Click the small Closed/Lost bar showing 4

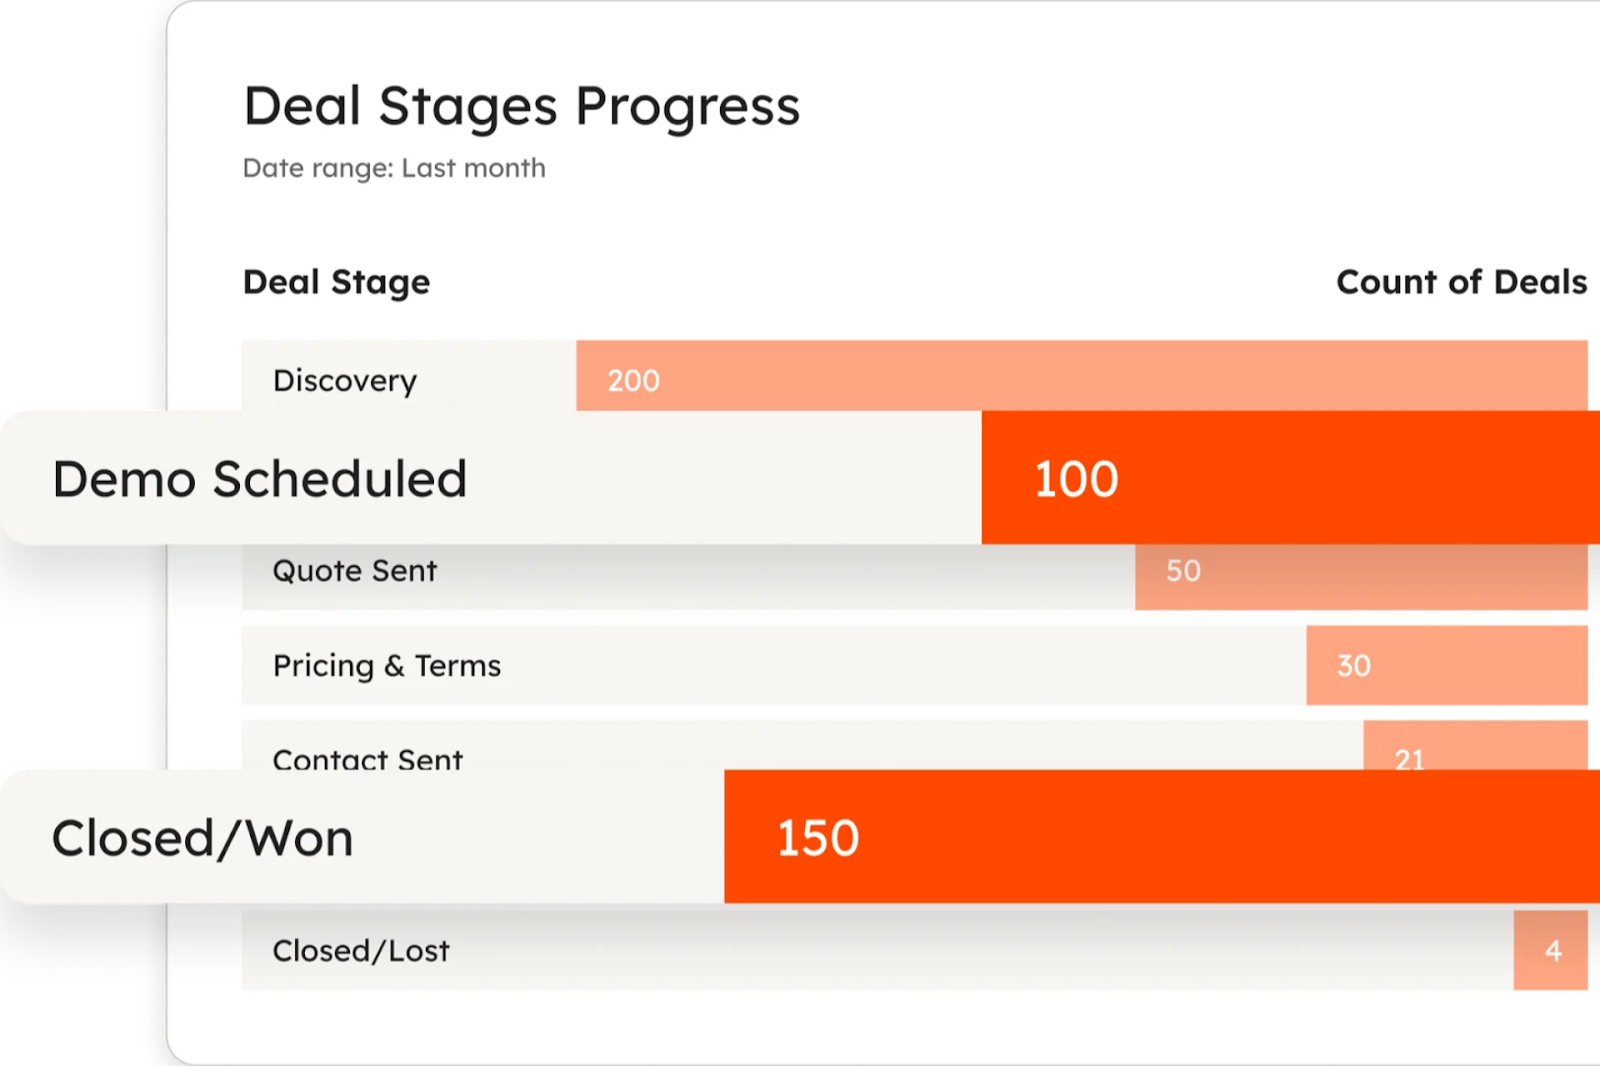point(1551,951)
